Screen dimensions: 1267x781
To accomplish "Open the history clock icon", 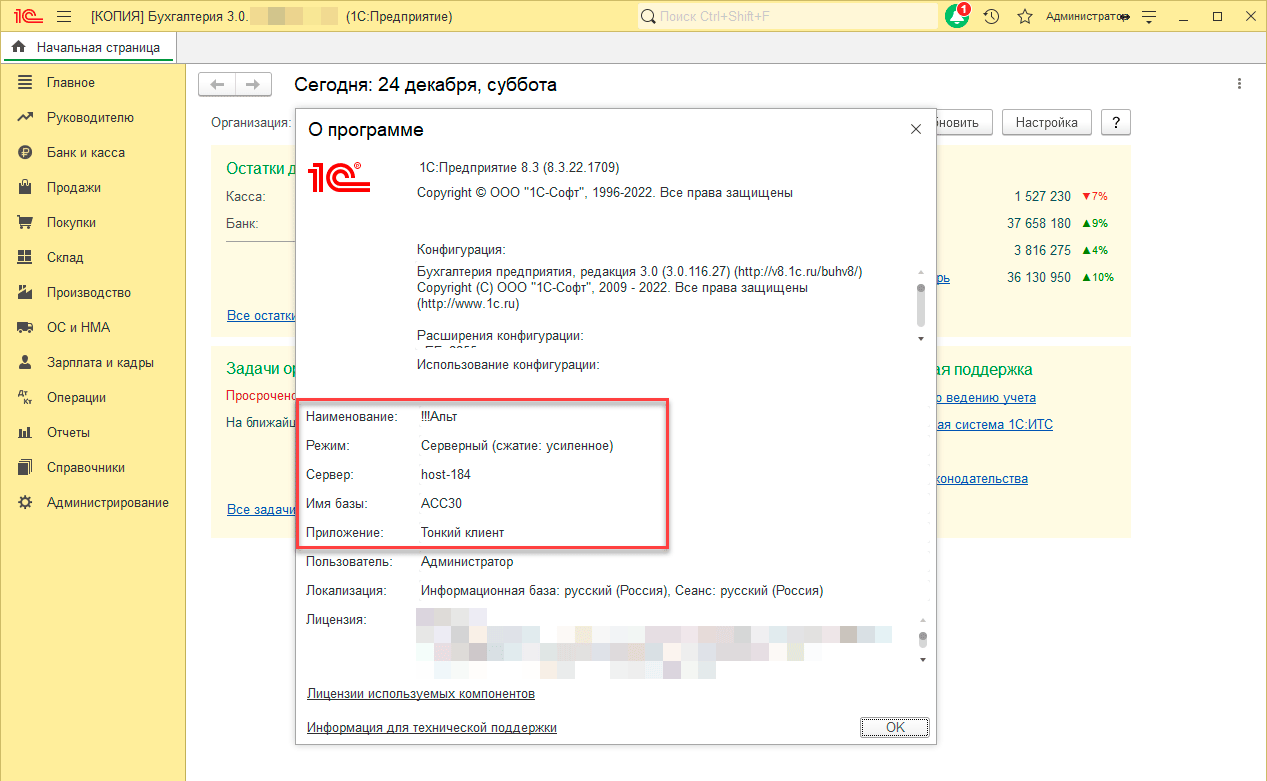I will tap(991, 17).
